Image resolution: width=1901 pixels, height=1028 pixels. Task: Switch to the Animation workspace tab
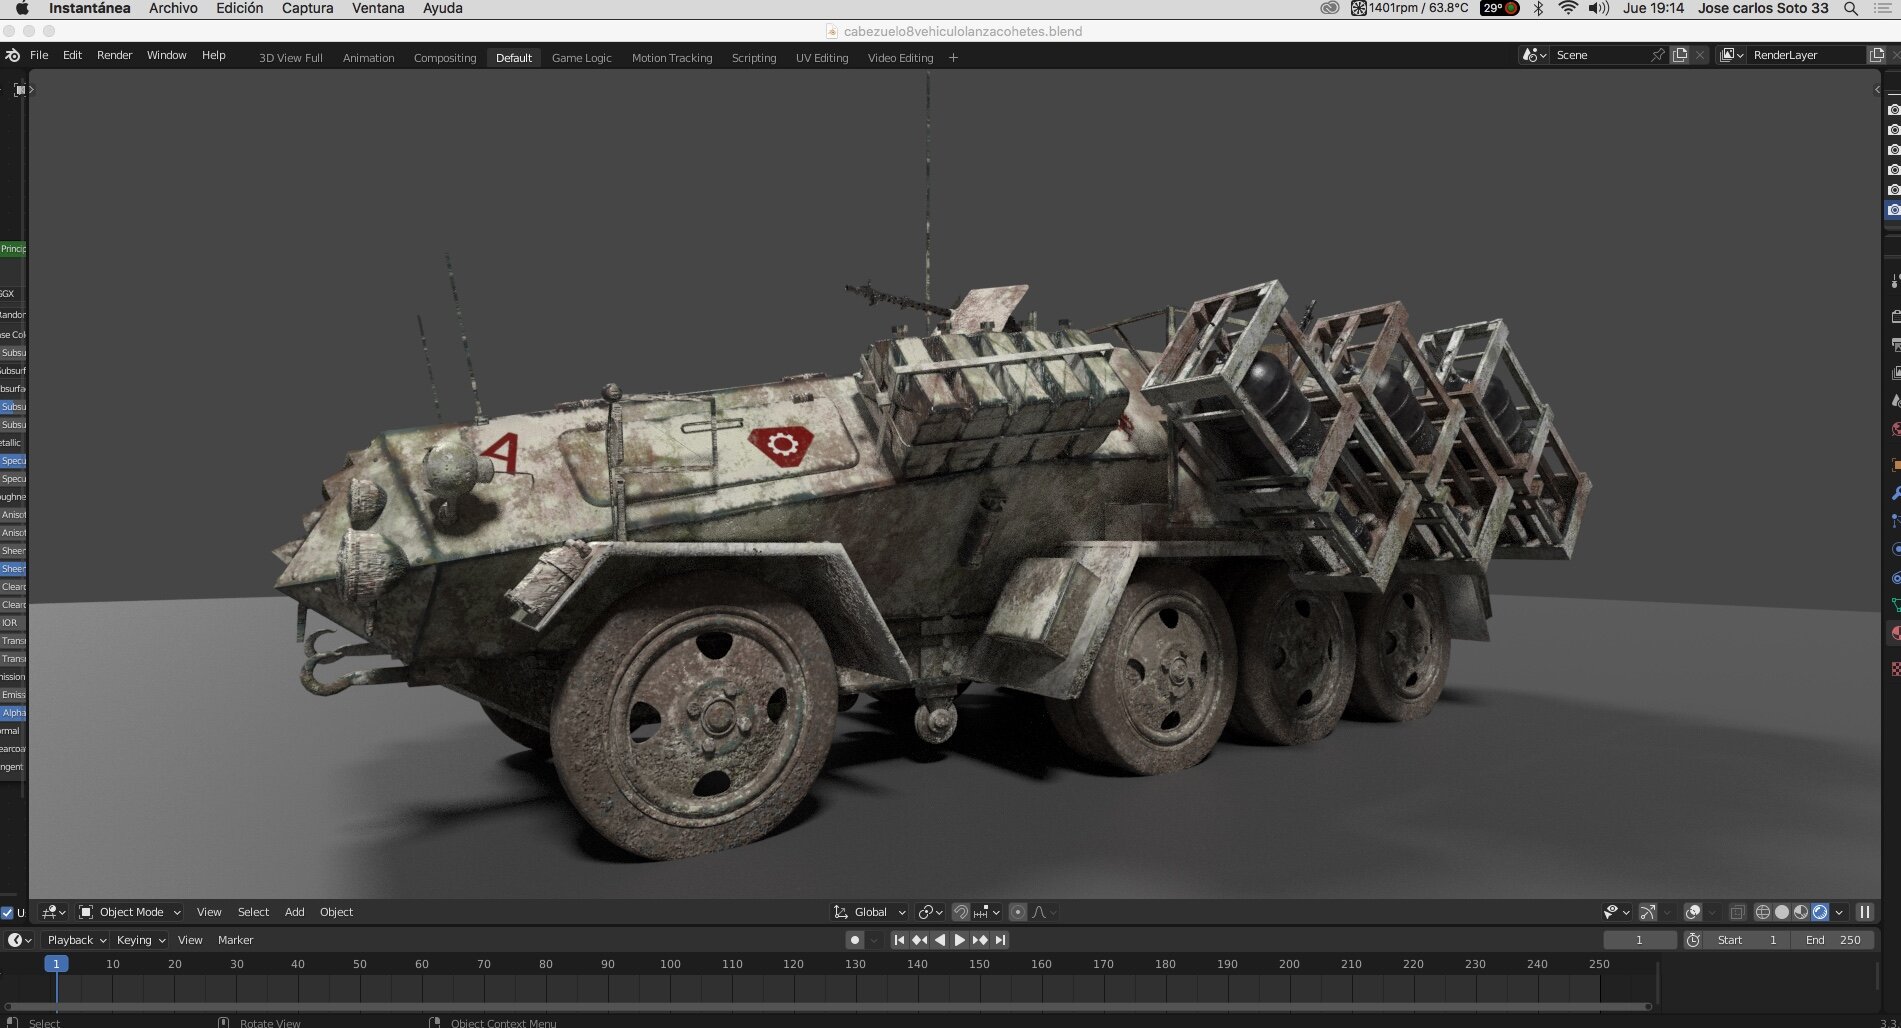[368, 58]
